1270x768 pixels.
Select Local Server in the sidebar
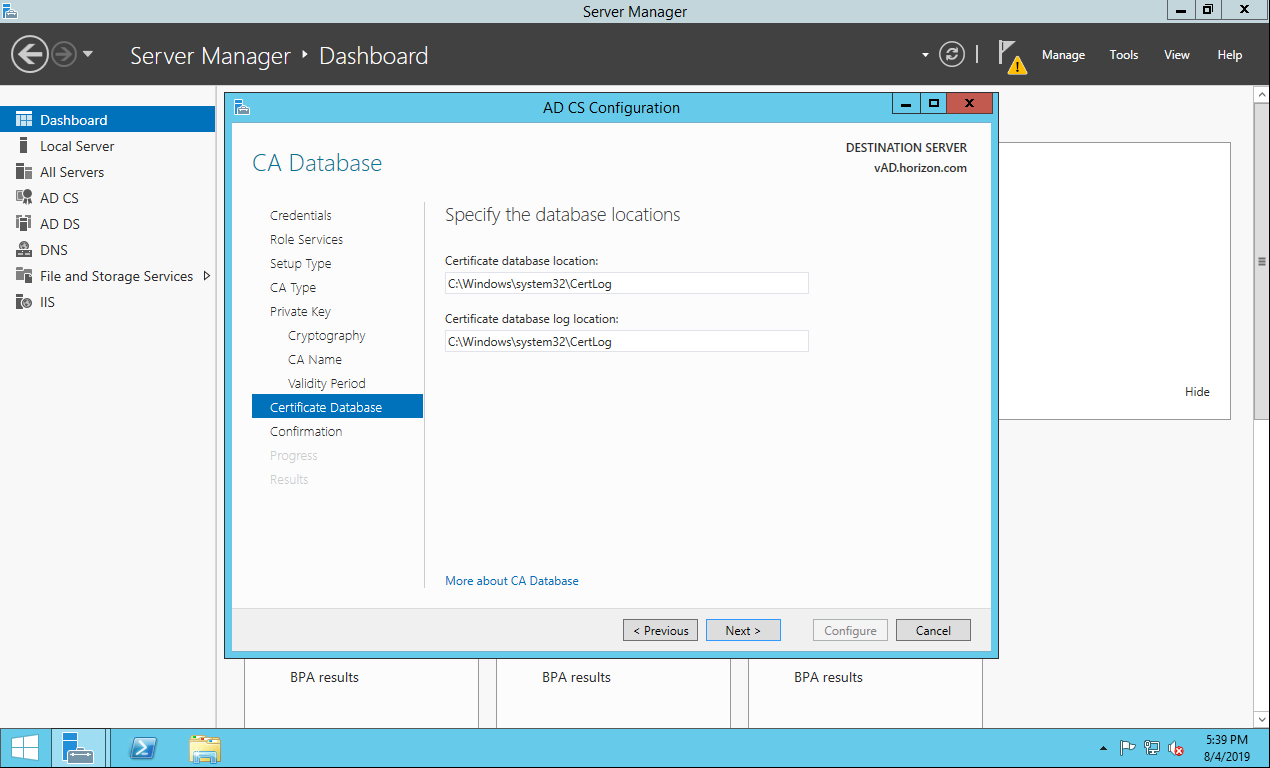point(77,146)
